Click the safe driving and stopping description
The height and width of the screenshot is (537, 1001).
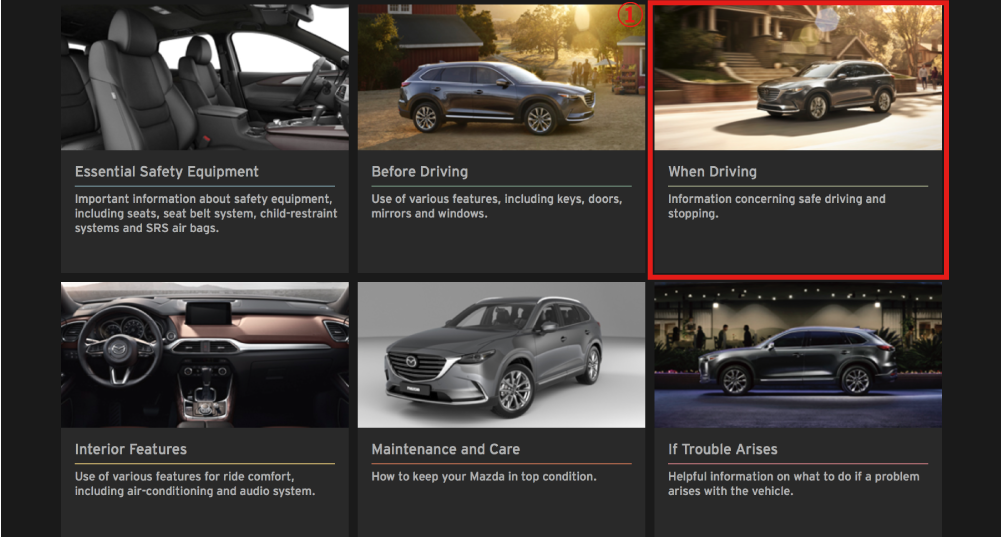776,206
